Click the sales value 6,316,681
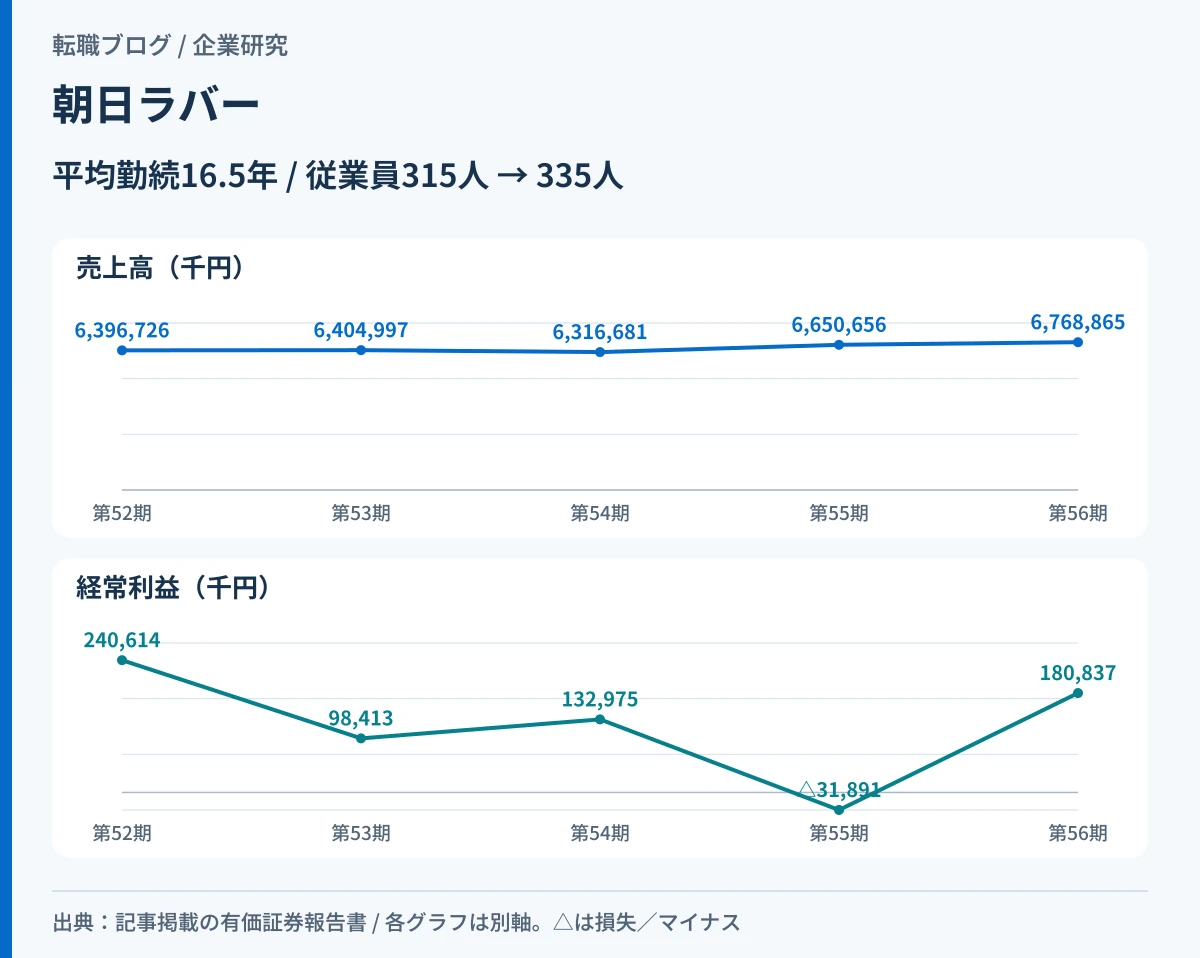This screenshot has height=958, width=1200. 600,332
